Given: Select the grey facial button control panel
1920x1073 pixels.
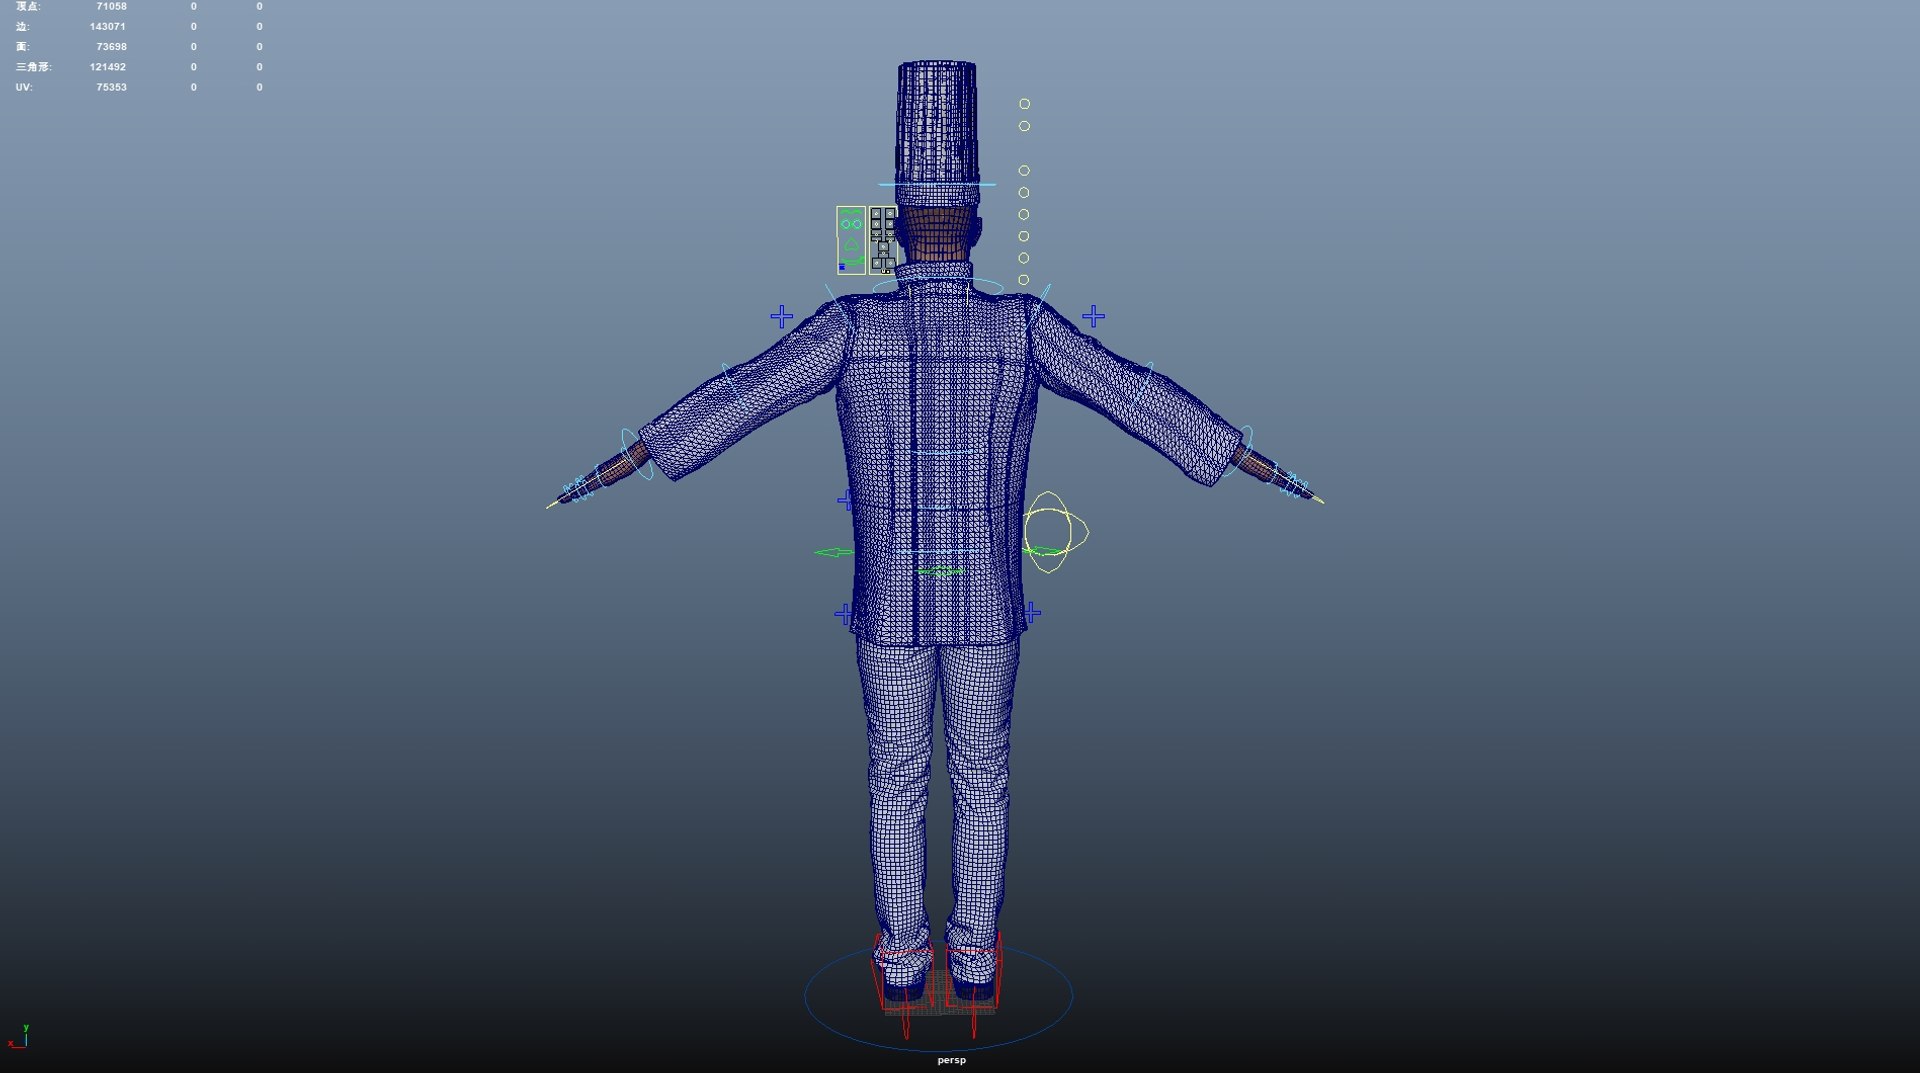Looking at the screenshot, I should (883, 240).
